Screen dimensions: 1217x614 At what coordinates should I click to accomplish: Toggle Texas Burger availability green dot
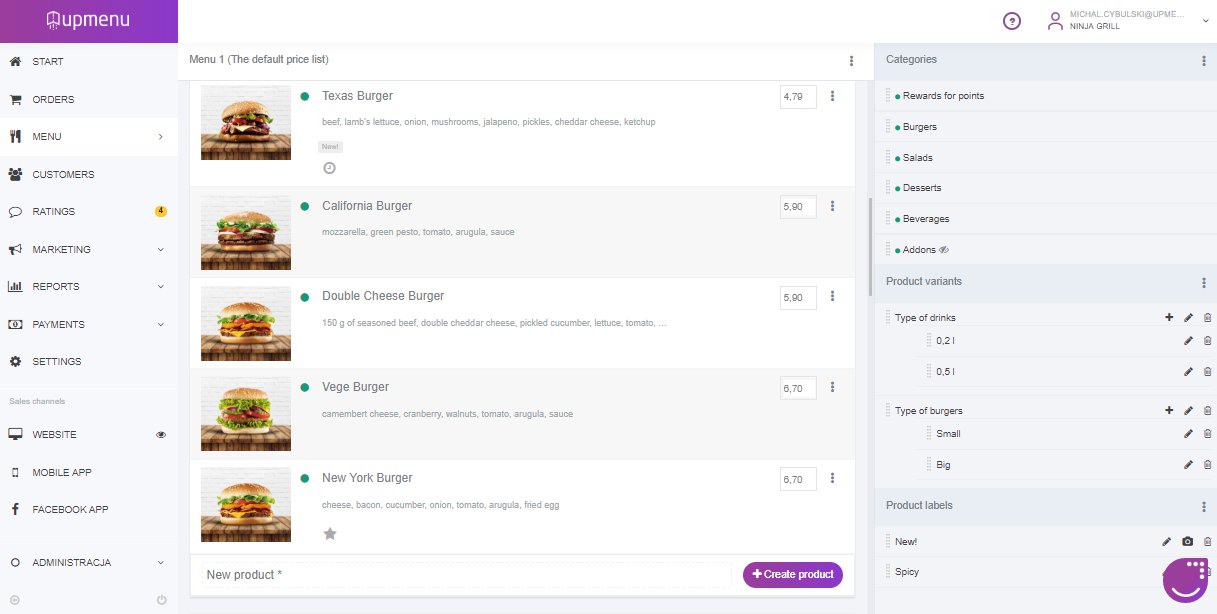[305, 96]
